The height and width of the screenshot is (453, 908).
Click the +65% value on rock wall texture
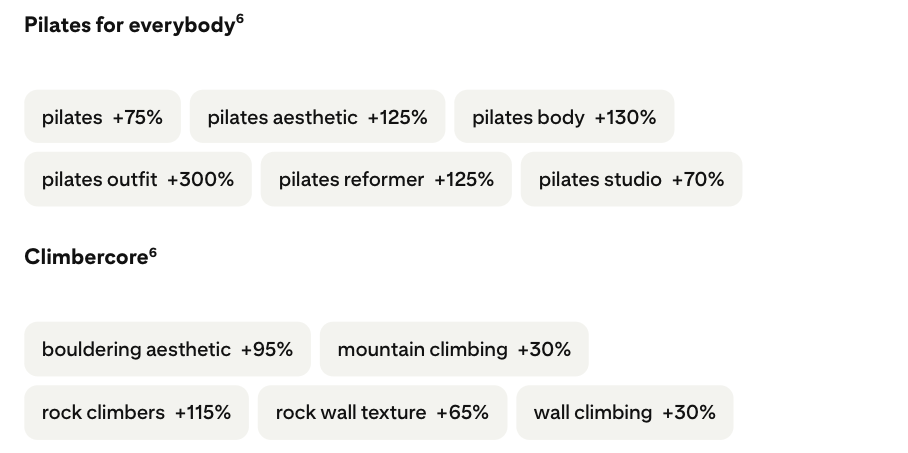(462, 413)
